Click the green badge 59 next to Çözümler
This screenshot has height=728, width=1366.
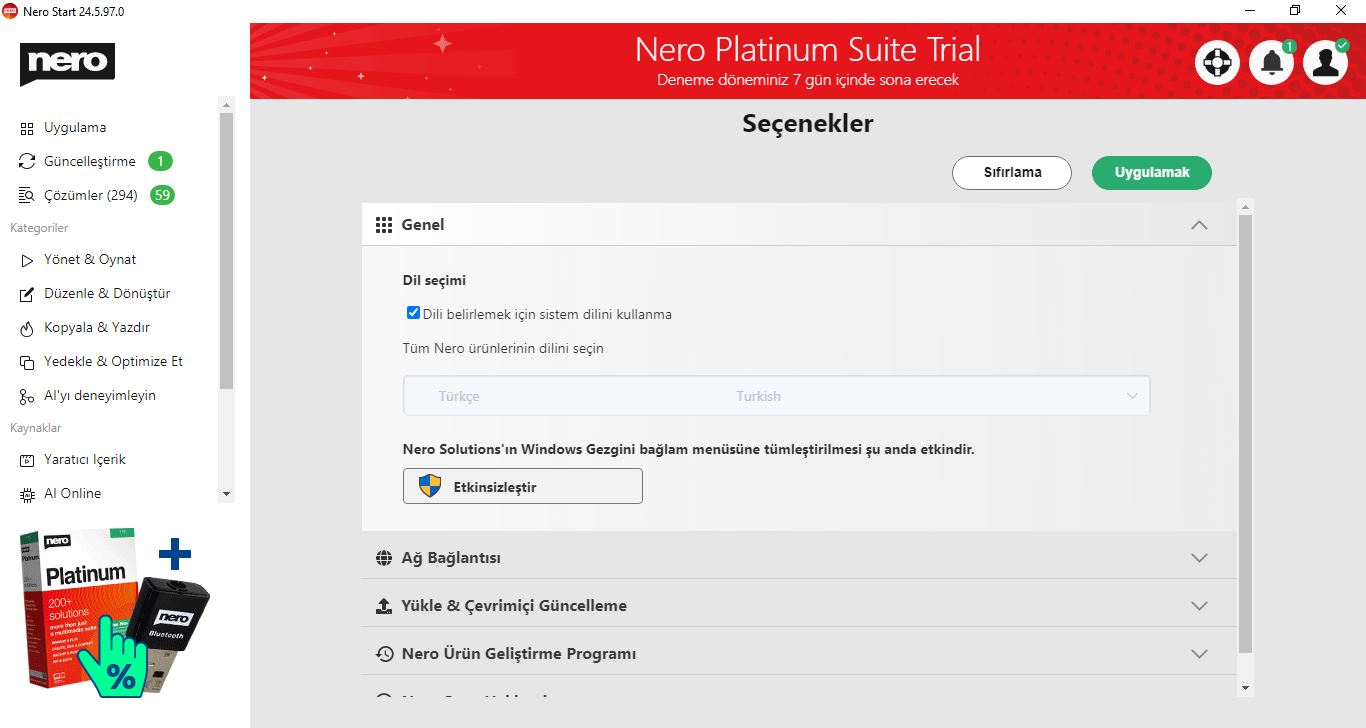[x=162, y=195]
